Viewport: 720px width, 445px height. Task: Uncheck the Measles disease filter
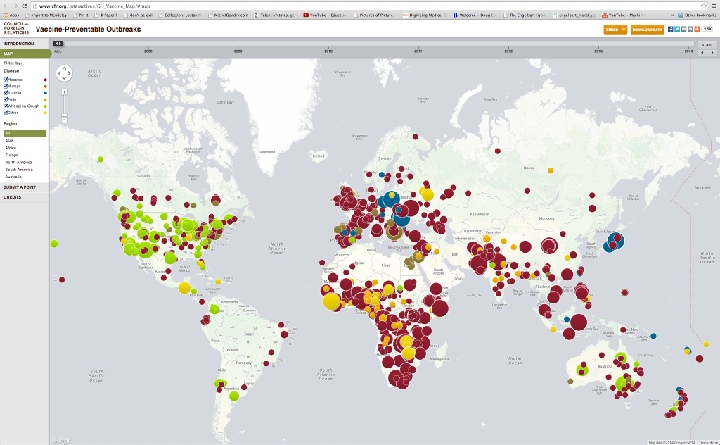5,79
